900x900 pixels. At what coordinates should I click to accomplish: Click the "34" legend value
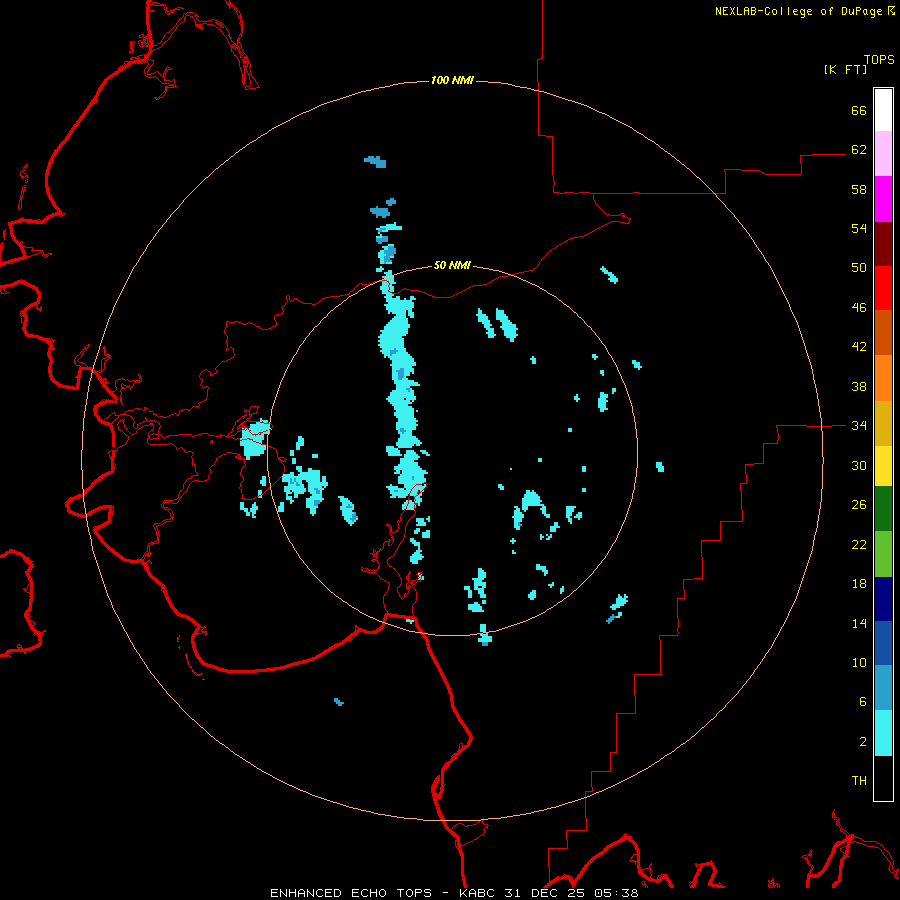pos(859,426)
